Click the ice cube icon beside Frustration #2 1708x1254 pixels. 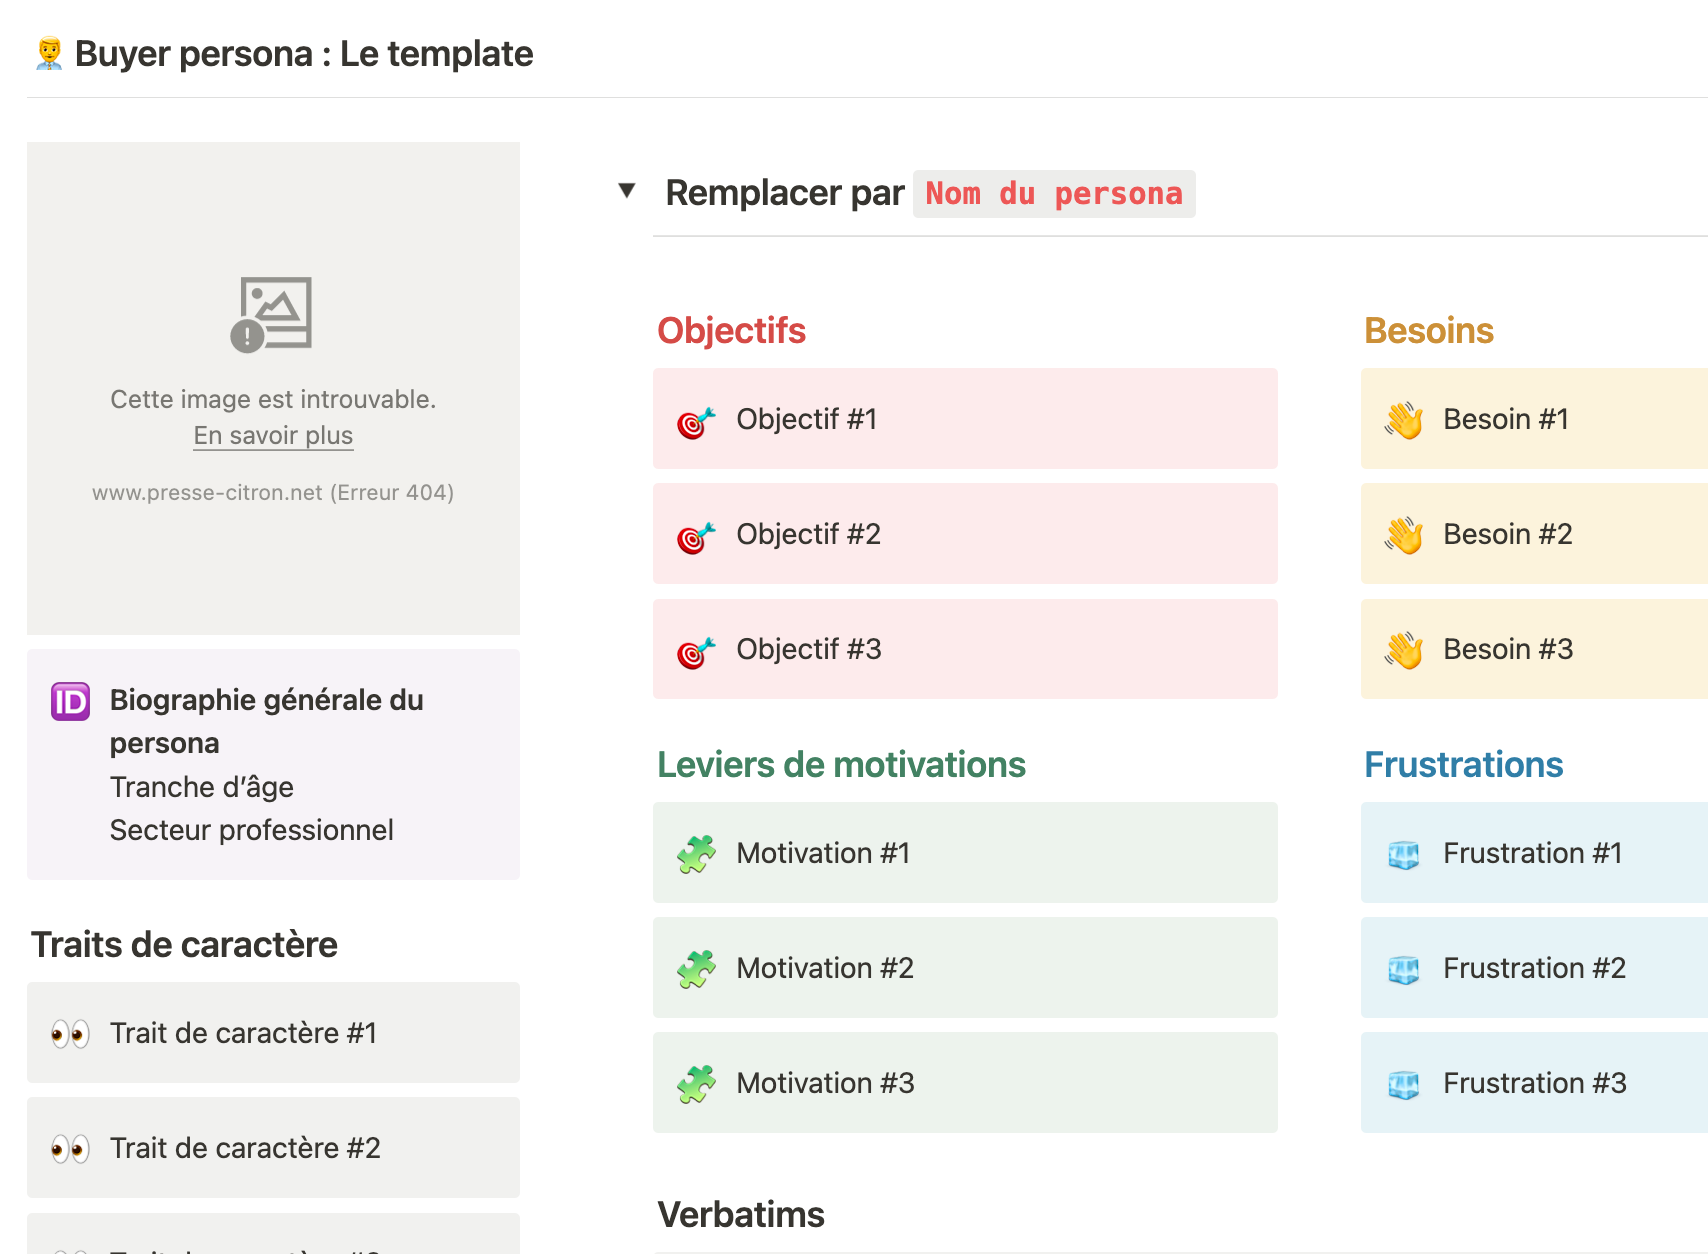click(x=1404, y=969)
